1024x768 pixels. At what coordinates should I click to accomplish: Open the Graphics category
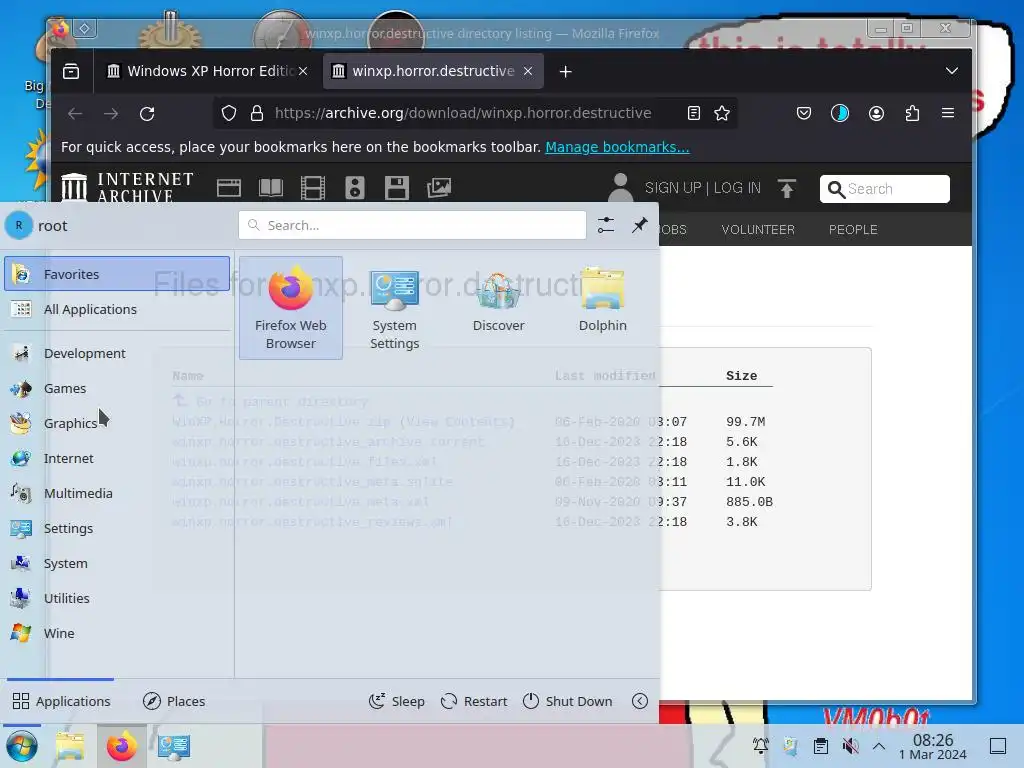tap(117, 423)
